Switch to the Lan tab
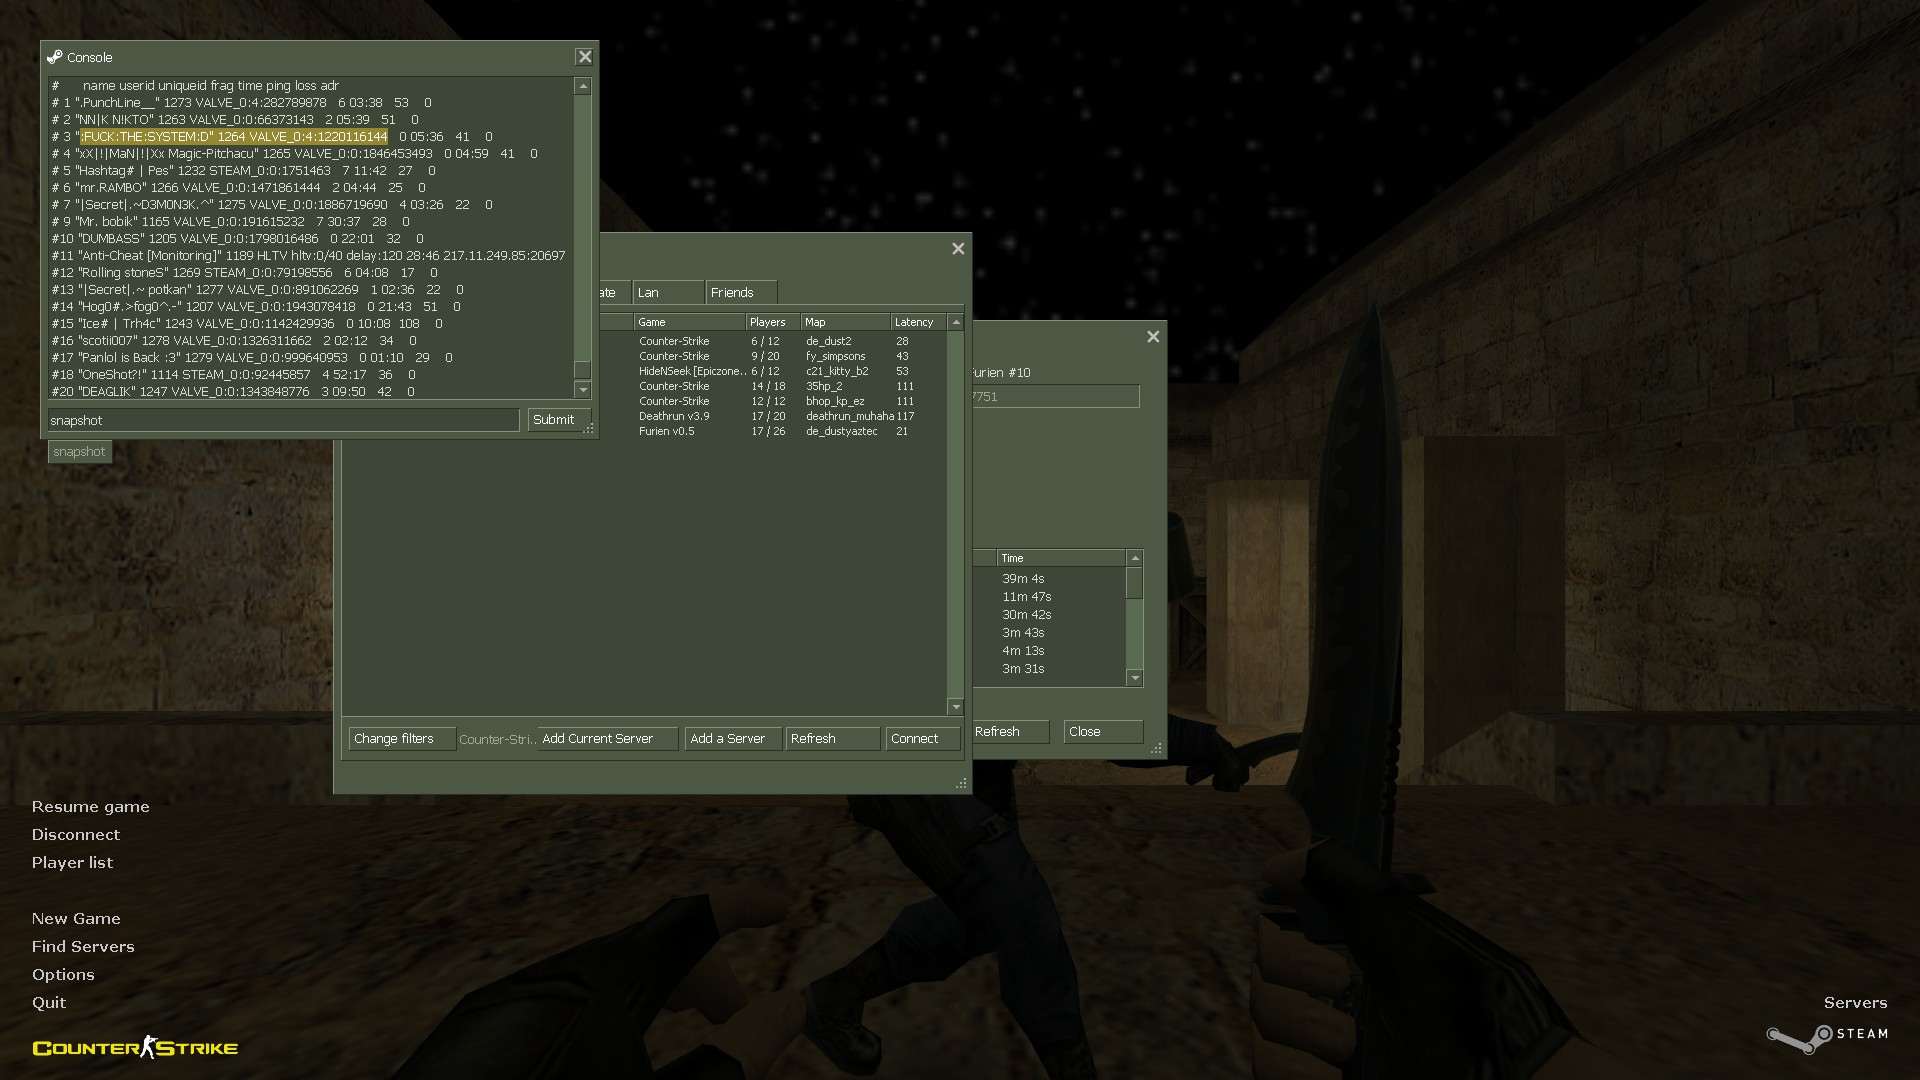 pos(667,293)
